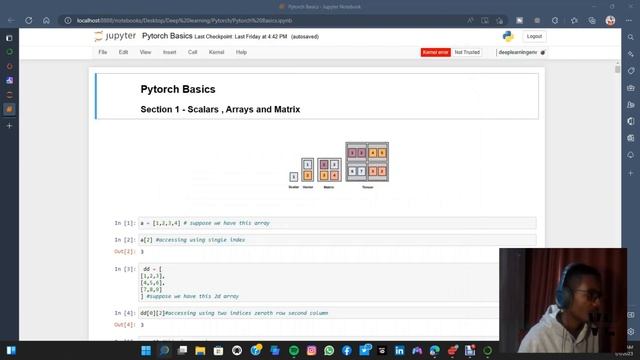Open File Explorer from taskbar
The image size is (640, 360).
tap(200, 351)
